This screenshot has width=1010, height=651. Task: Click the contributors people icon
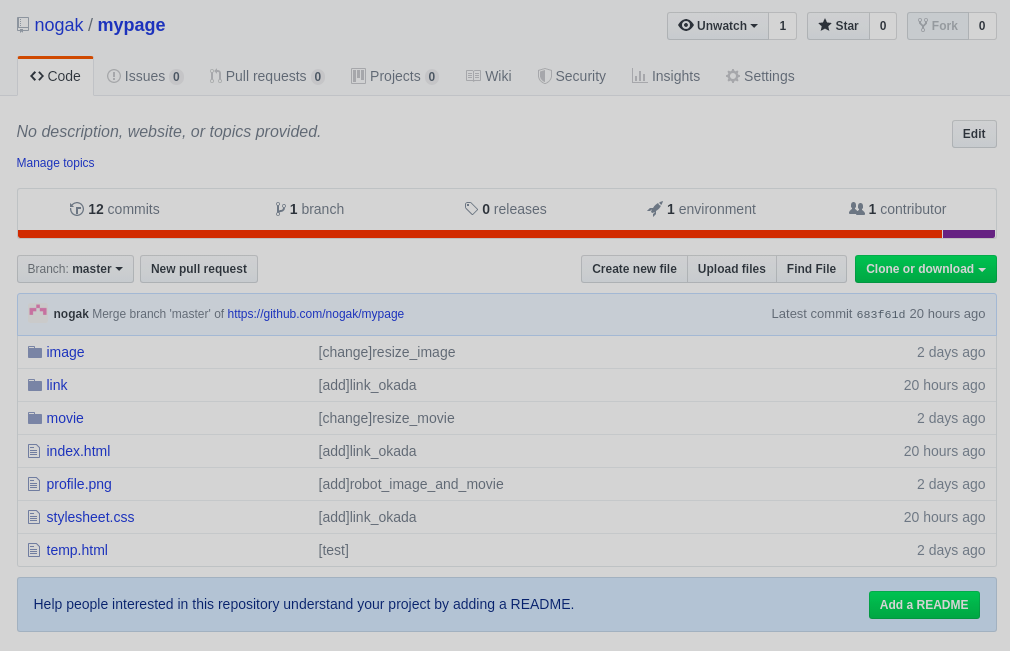(x=857, y=209)
